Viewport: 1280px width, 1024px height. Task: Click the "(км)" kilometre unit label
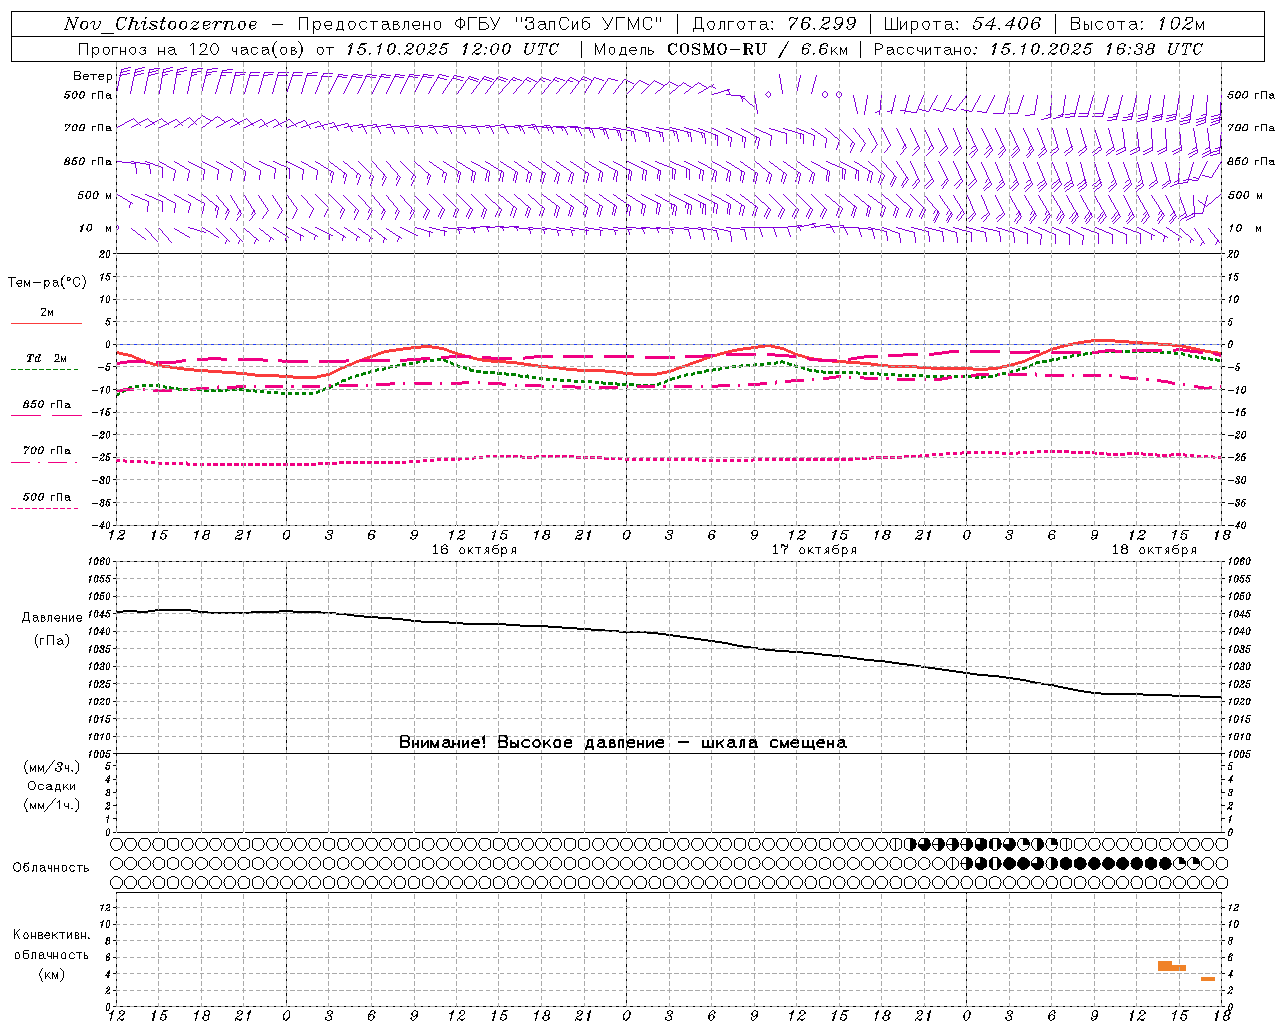point(52,974)
